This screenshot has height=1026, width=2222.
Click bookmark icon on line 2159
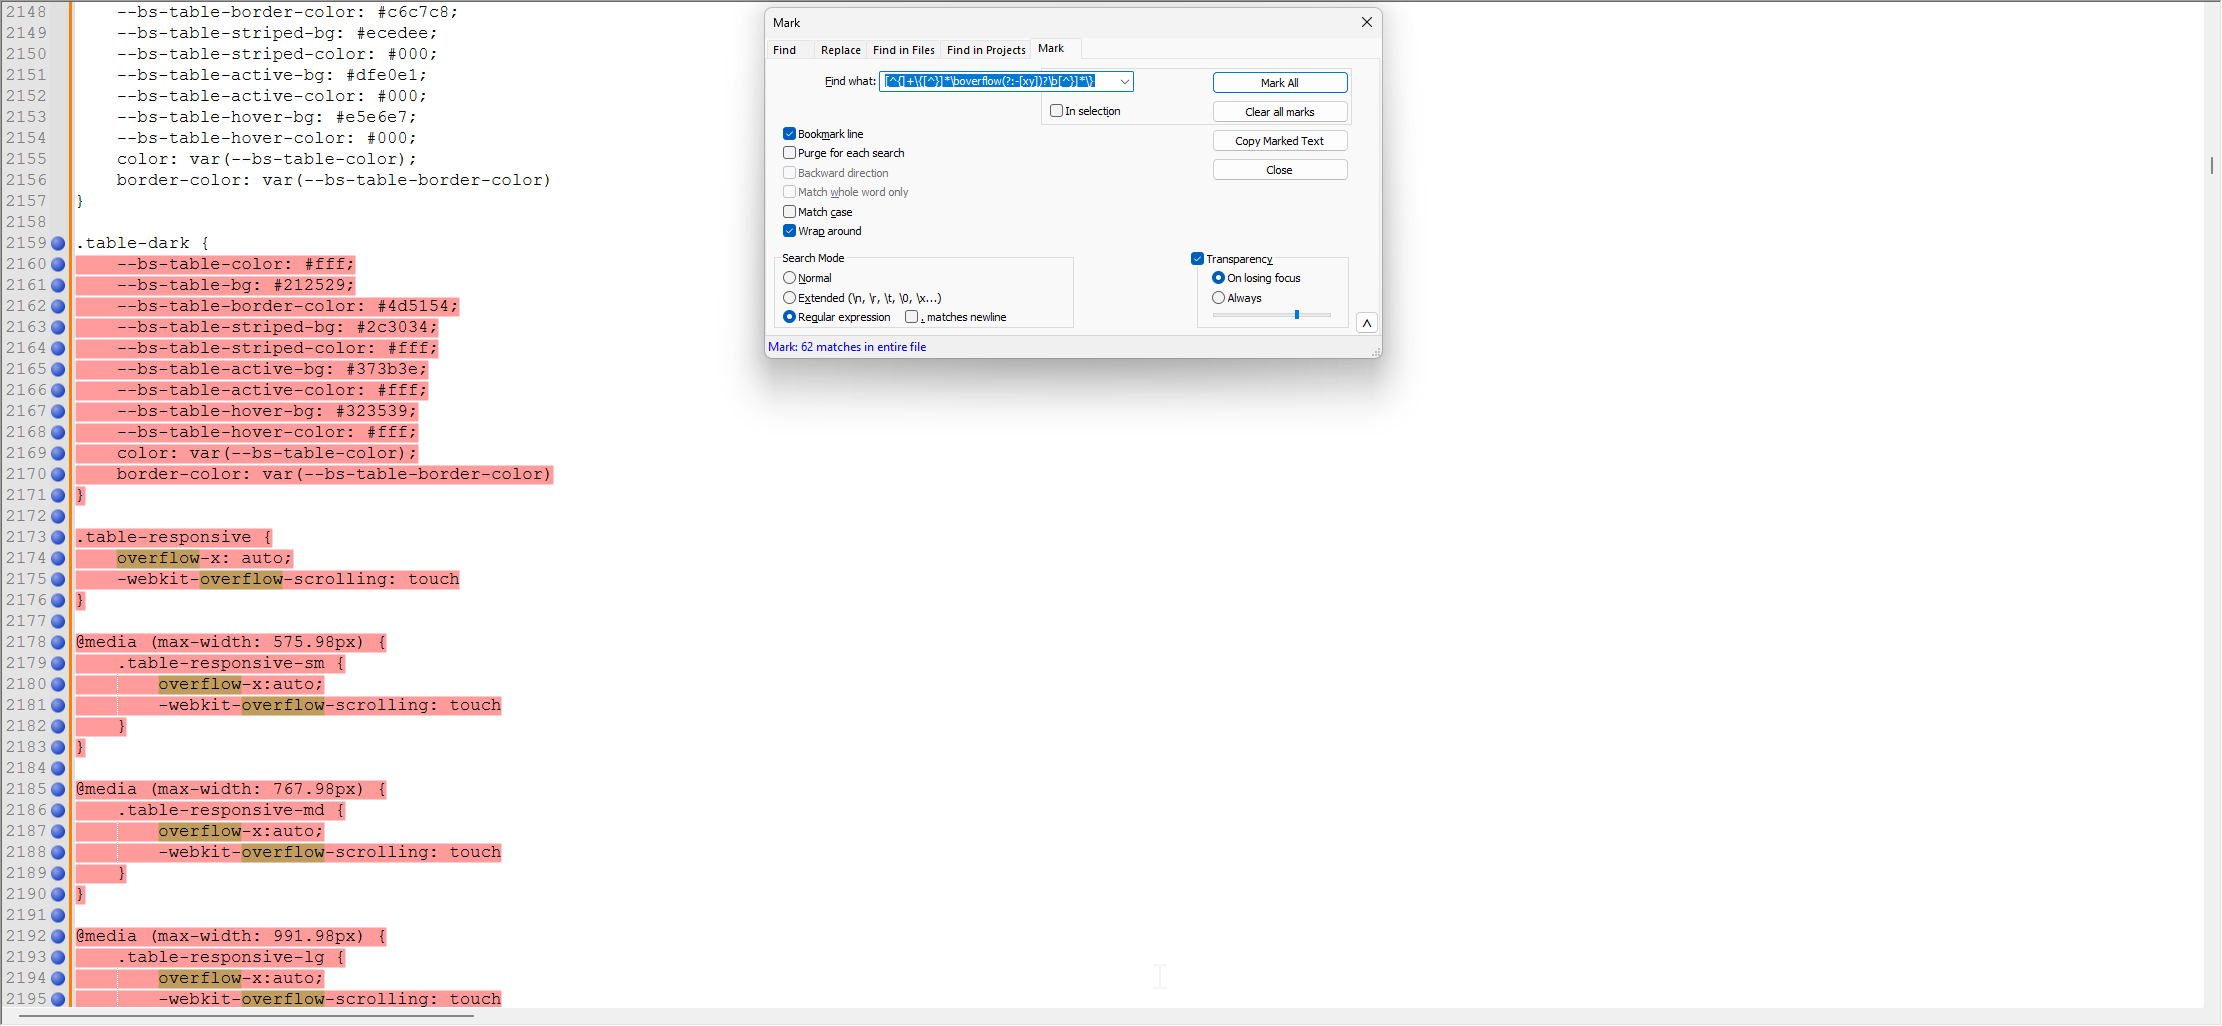[x=58, y=243]
